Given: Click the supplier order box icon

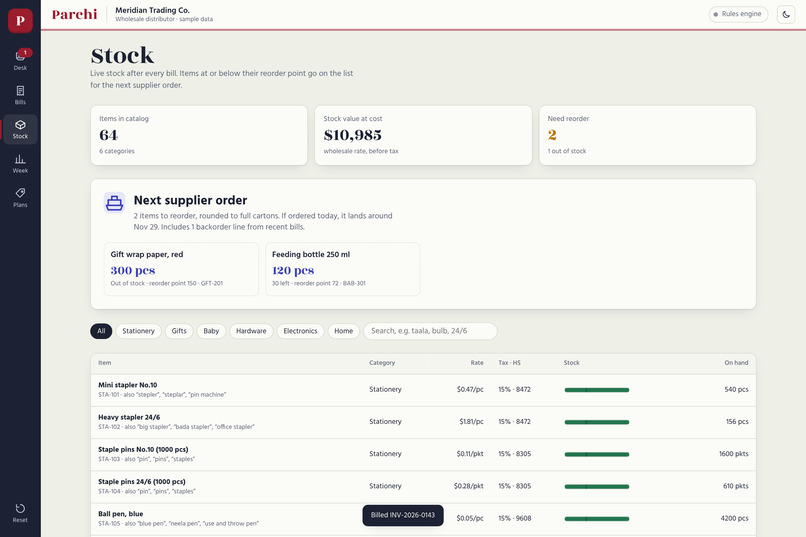Looking at the screenshot, I should [114, 203].
